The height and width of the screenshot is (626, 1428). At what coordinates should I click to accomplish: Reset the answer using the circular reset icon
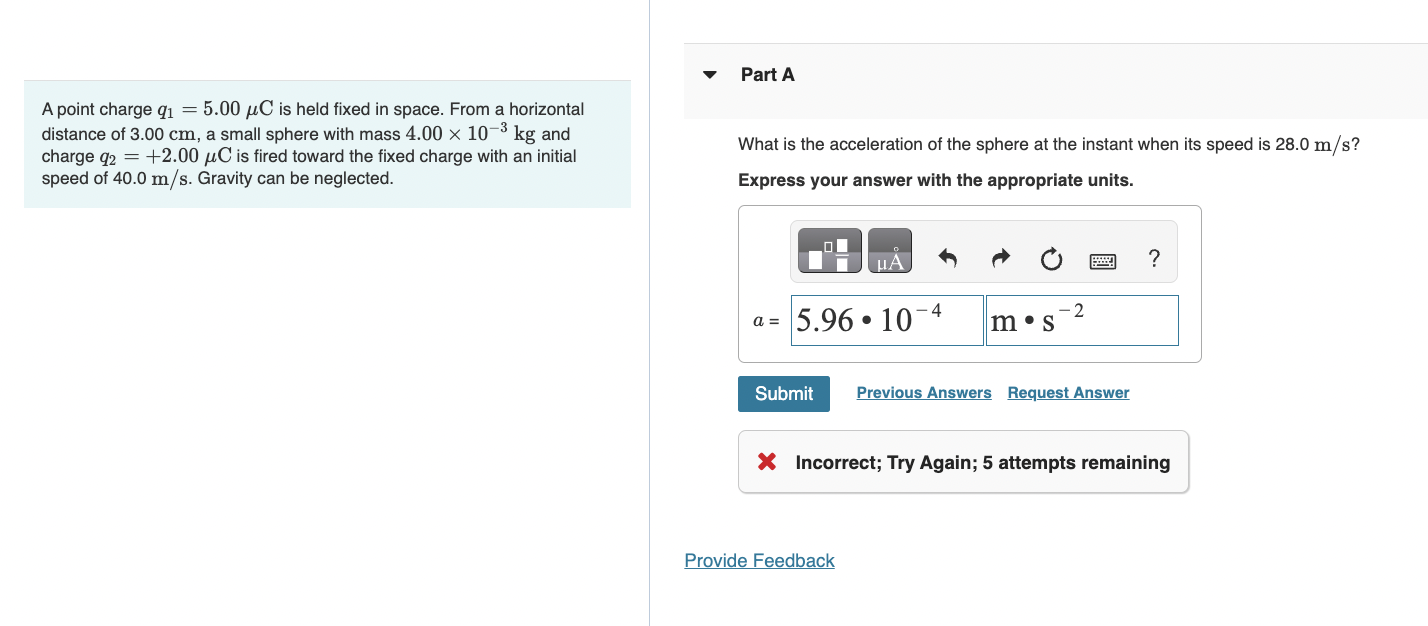(1051, 259)
